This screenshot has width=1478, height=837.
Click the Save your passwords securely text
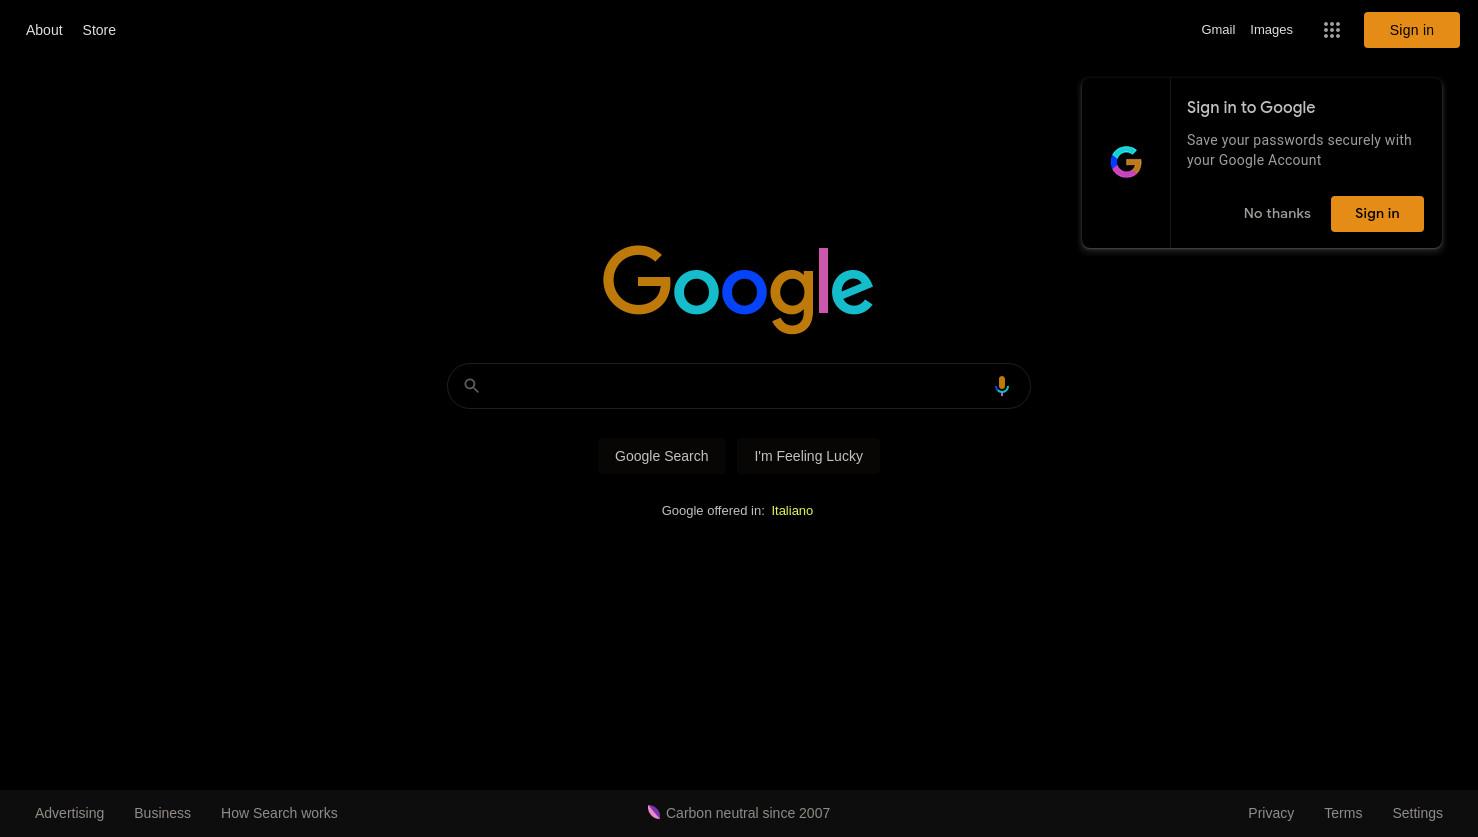tap(1299, 150)
